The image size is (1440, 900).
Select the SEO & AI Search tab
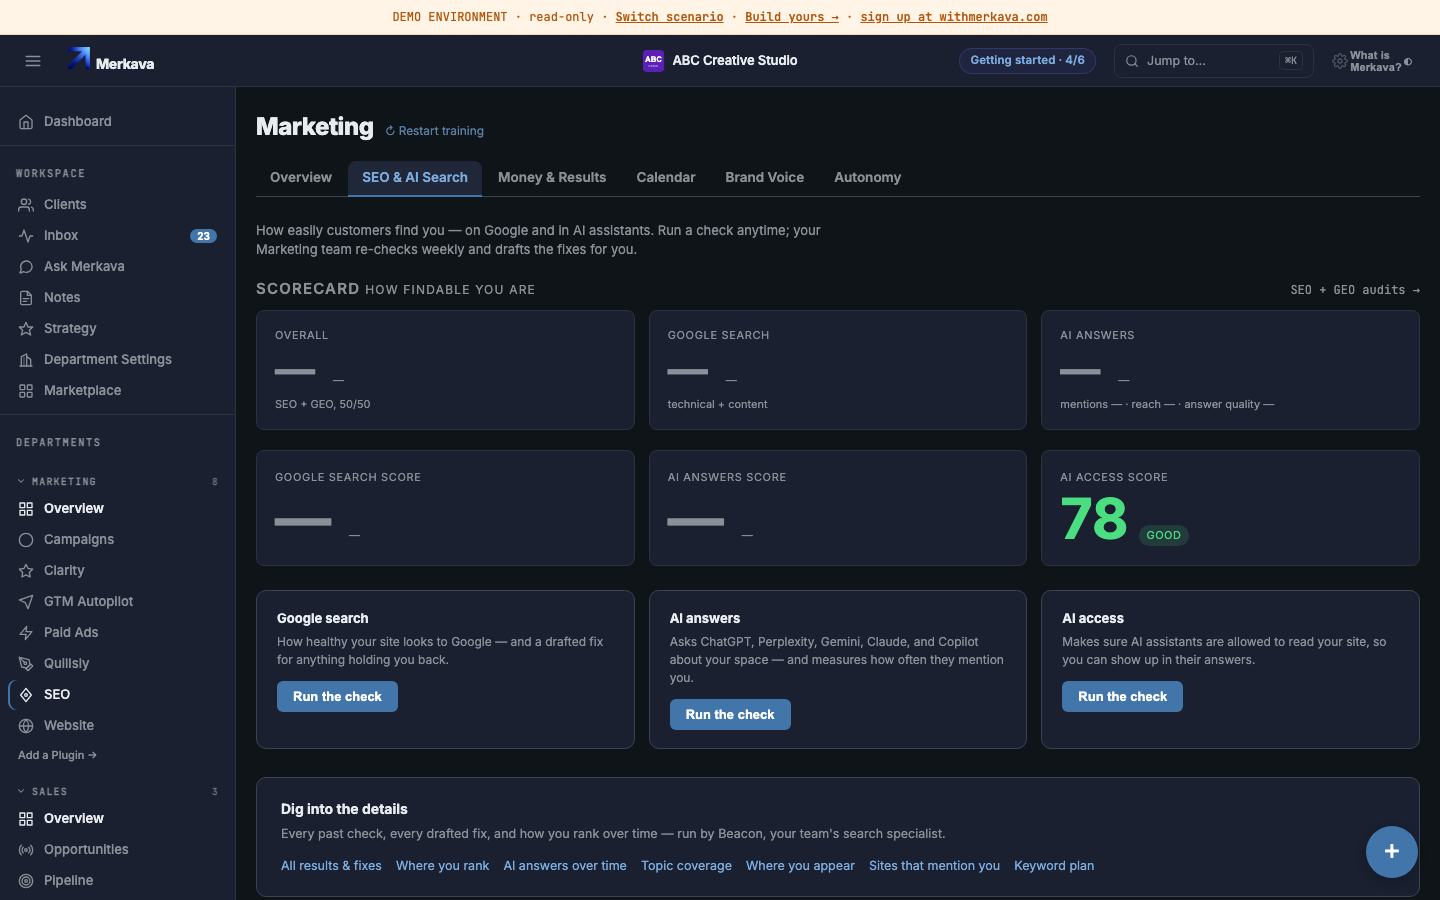tap(415, 178)
